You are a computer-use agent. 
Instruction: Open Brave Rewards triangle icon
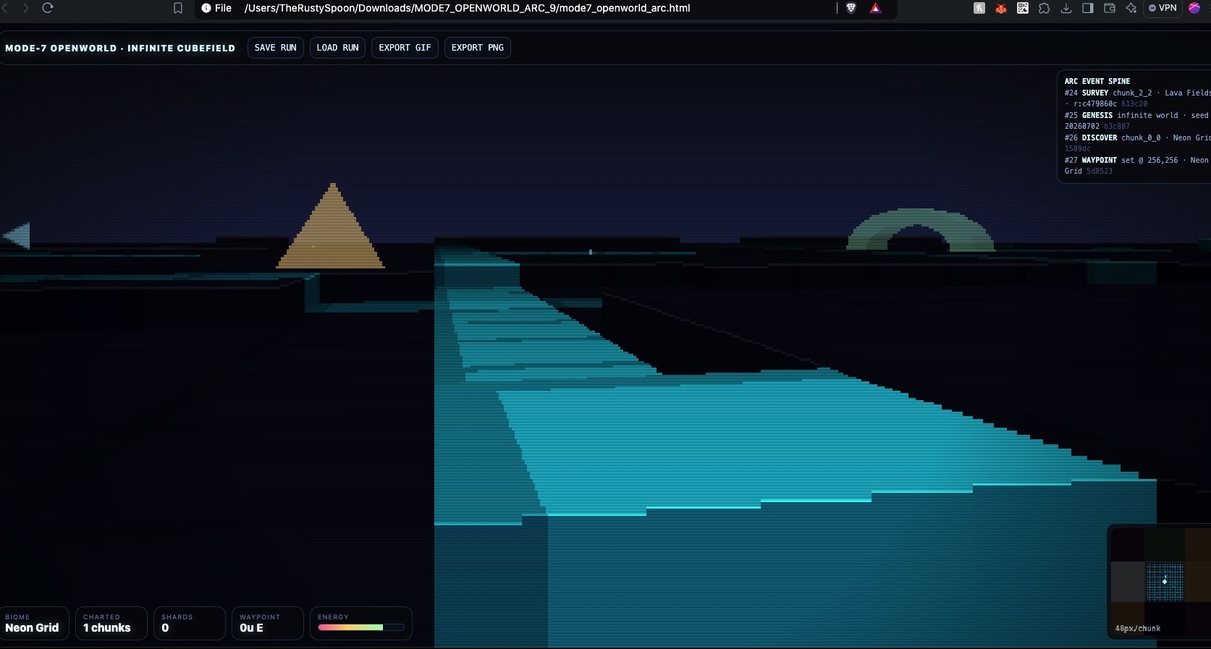[875, 8]
